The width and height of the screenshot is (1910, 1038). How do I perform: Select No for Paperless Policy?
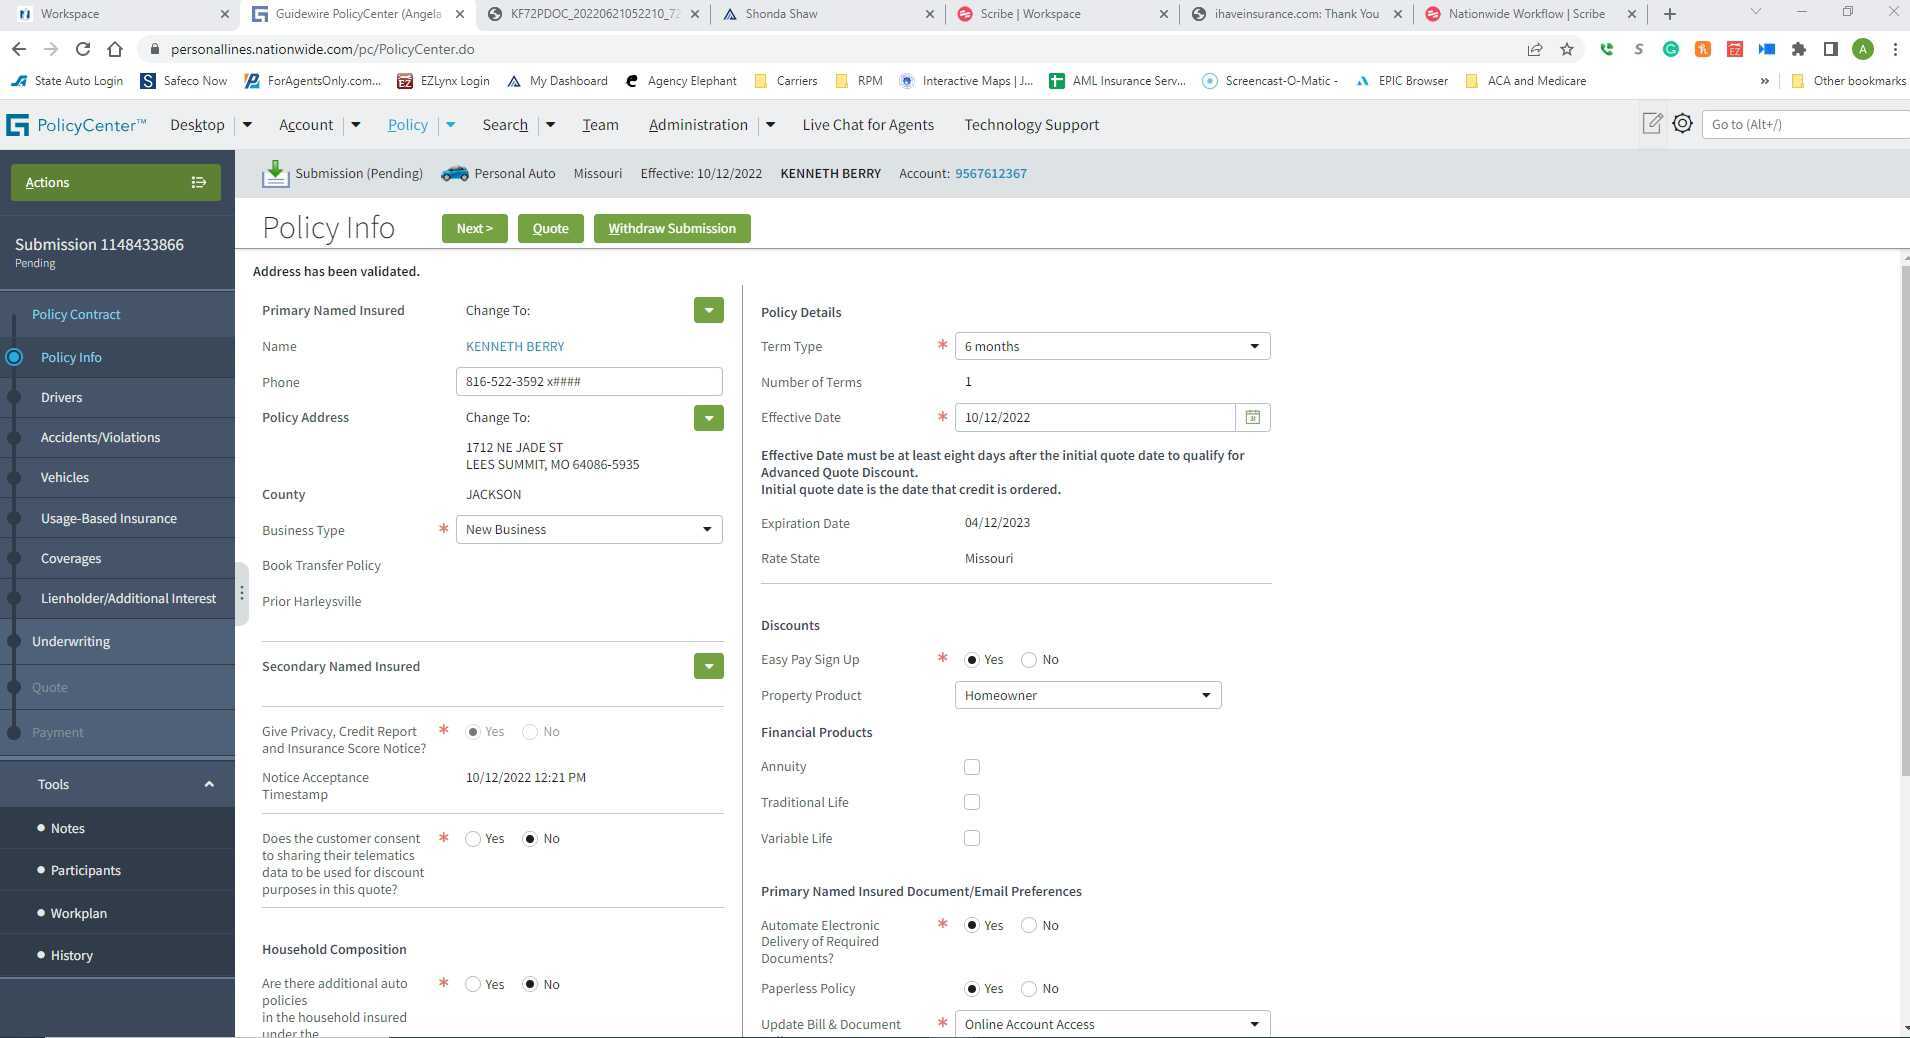point(1028,989)
